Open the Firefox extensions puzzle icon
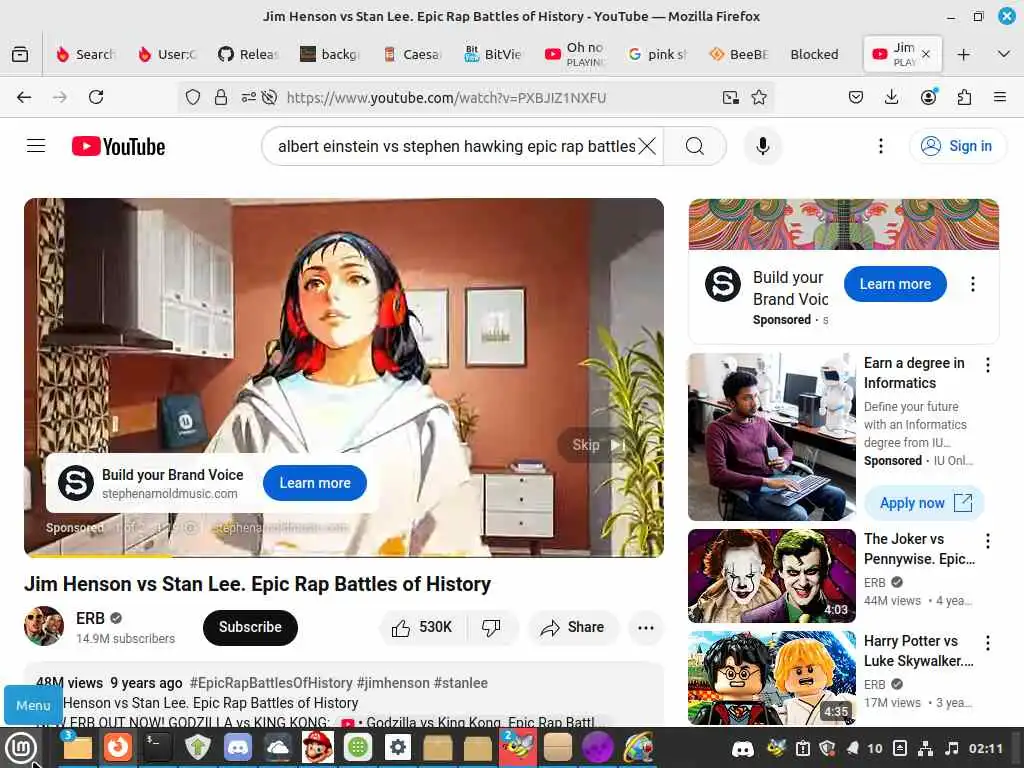Screen dimensions: 1024x768 pyautogui.click(x=964, y=97)
